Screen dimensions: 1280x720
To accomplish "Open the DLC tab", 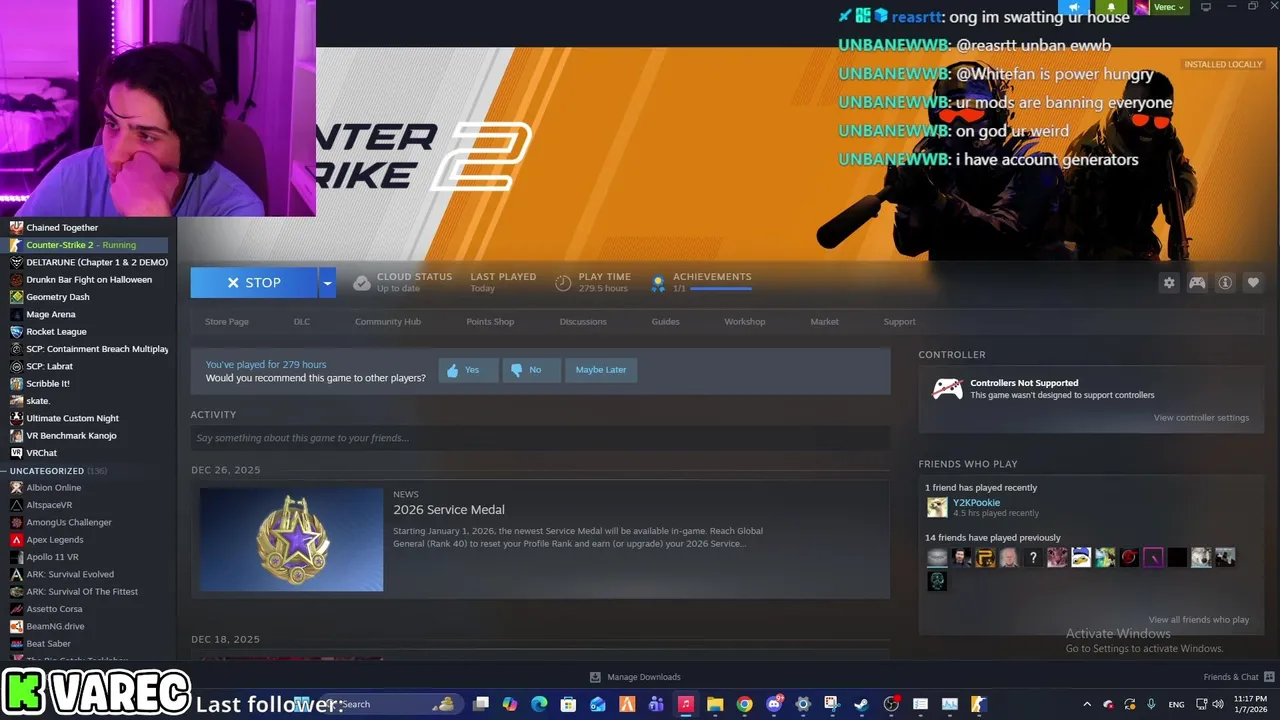I will [x=302, y=322].
